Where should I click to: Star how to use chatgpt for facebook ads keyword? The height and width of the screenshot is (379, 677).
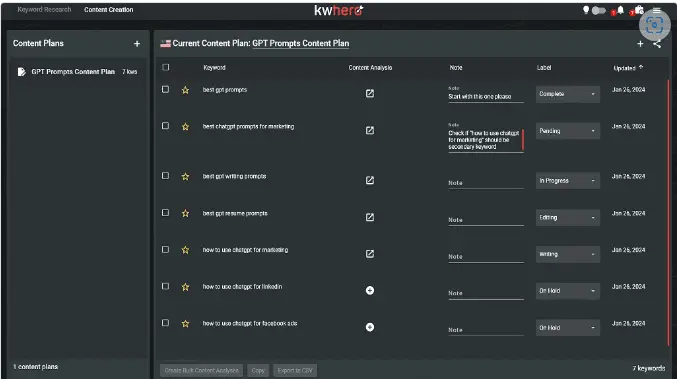tap(185, 323)
